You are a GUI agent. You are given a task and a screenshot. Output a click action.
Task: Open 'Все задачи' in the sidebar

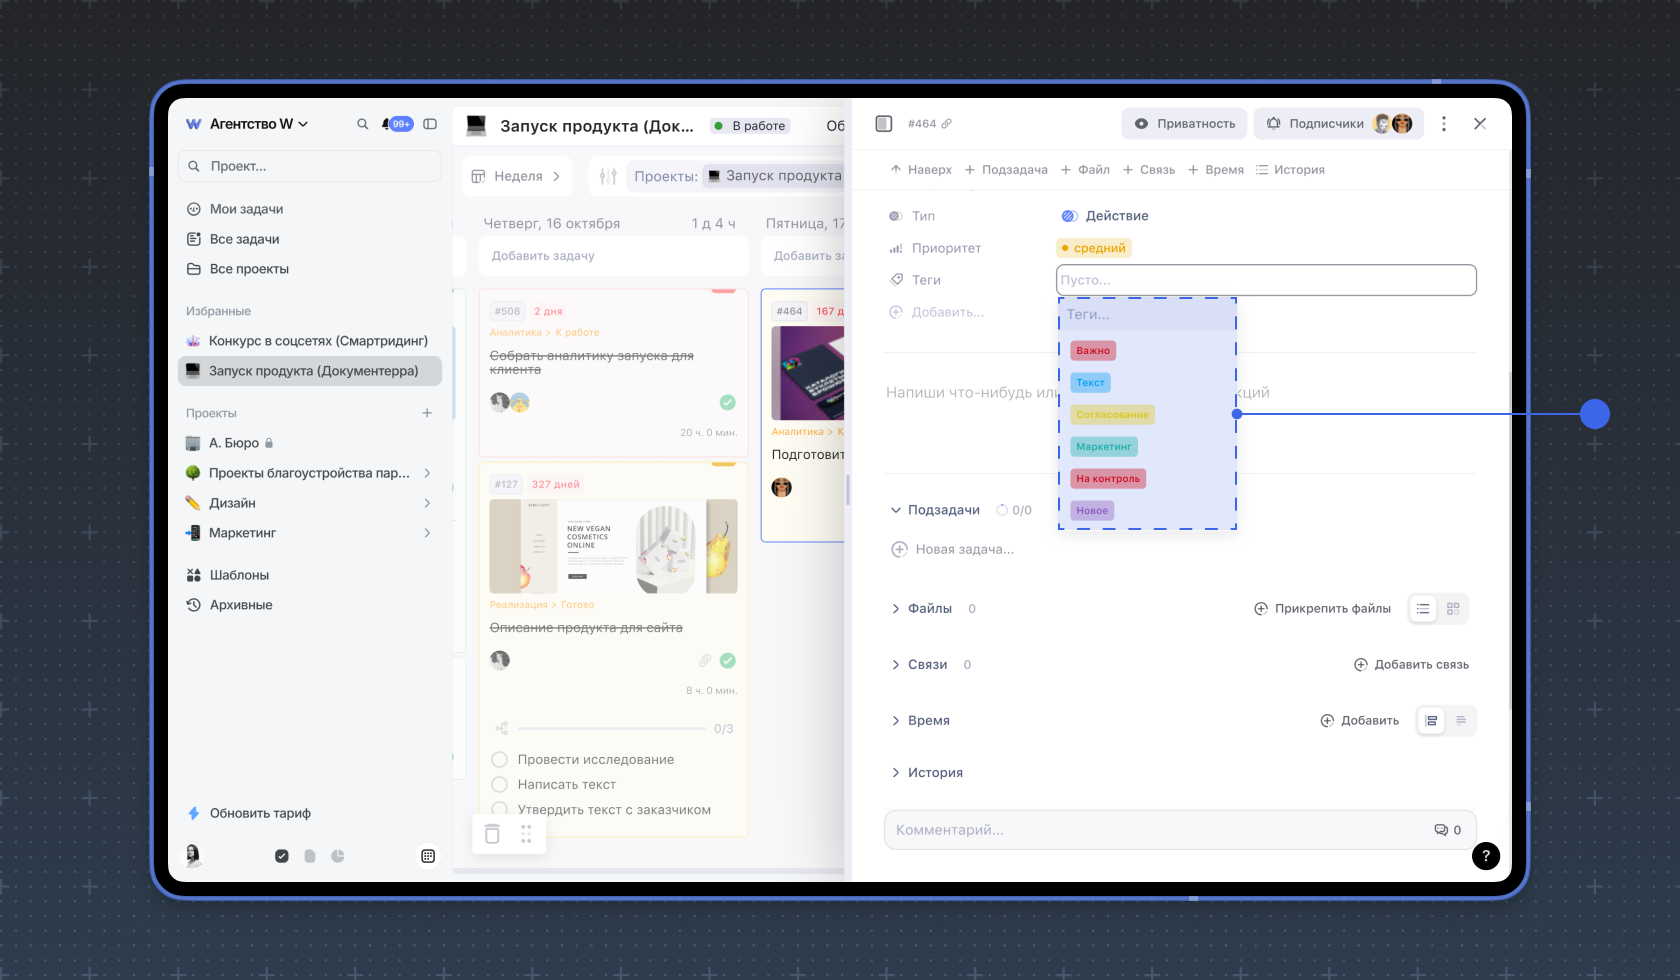244,239
